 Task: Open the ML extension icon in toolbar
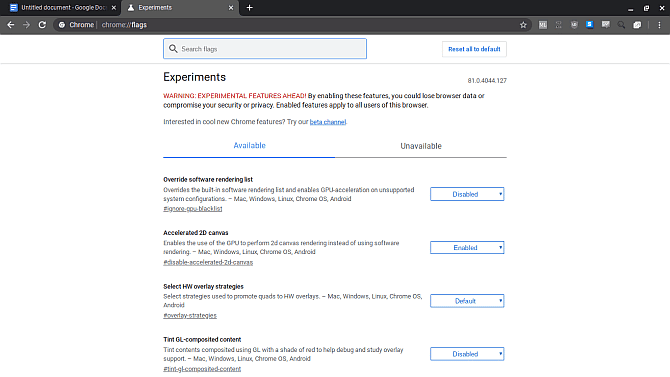pos(543,25)
